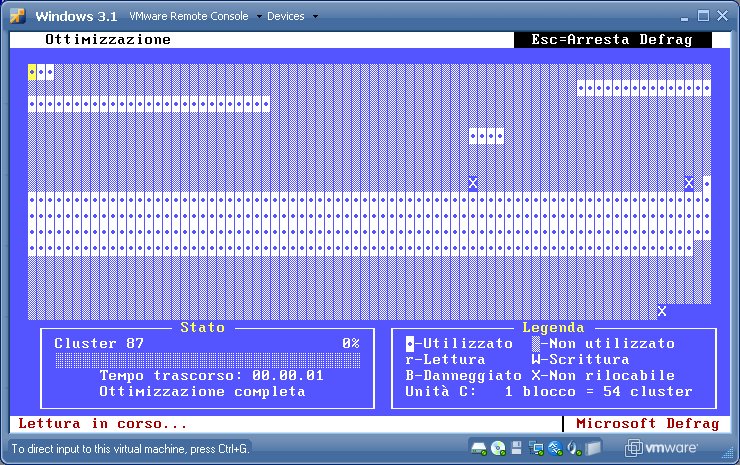Click the network adapter status icon
740x465 pixels.
(538, 448)
